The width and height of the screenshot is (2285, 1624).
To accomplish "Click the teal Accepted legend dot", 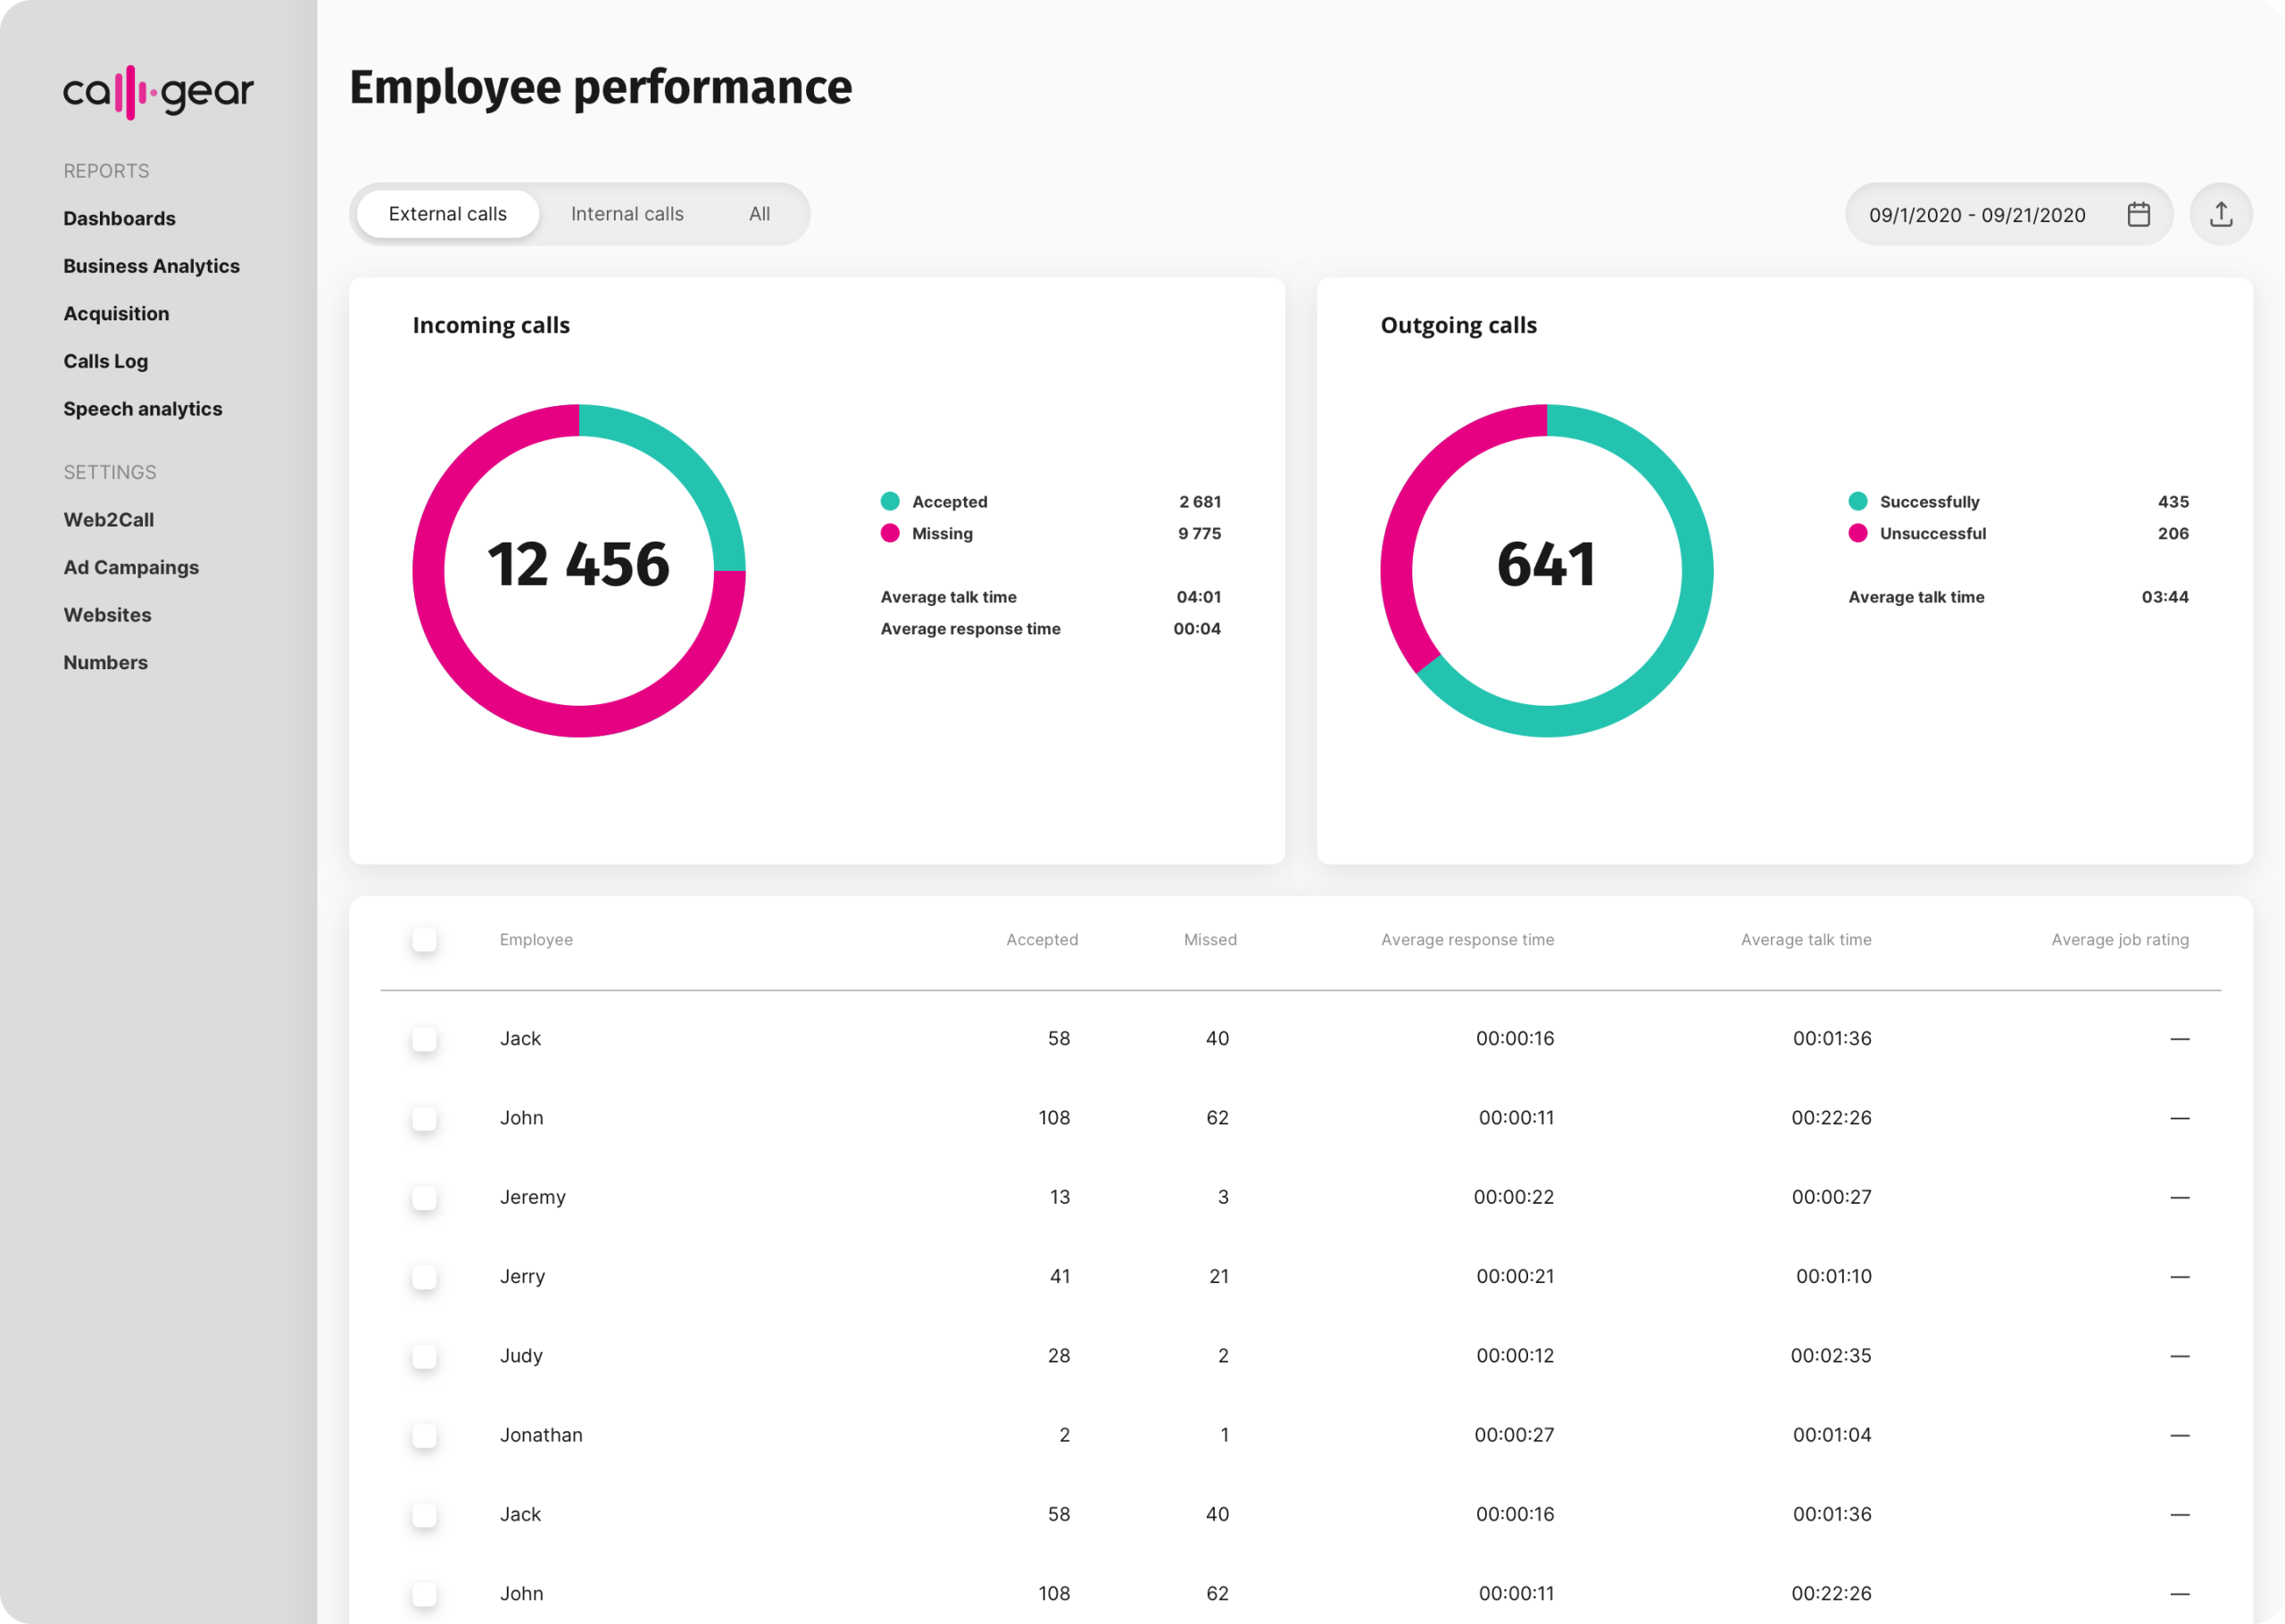I will tap(890, 501).
